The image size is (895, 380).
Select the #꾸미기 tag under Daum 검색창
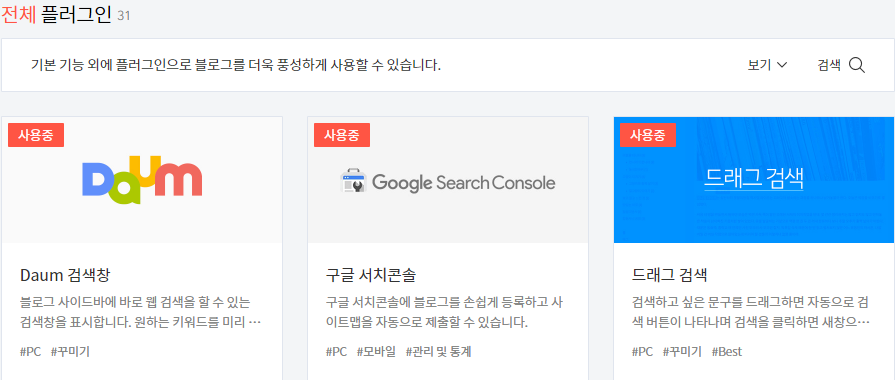pyautogui.click(x=70, y=351)
